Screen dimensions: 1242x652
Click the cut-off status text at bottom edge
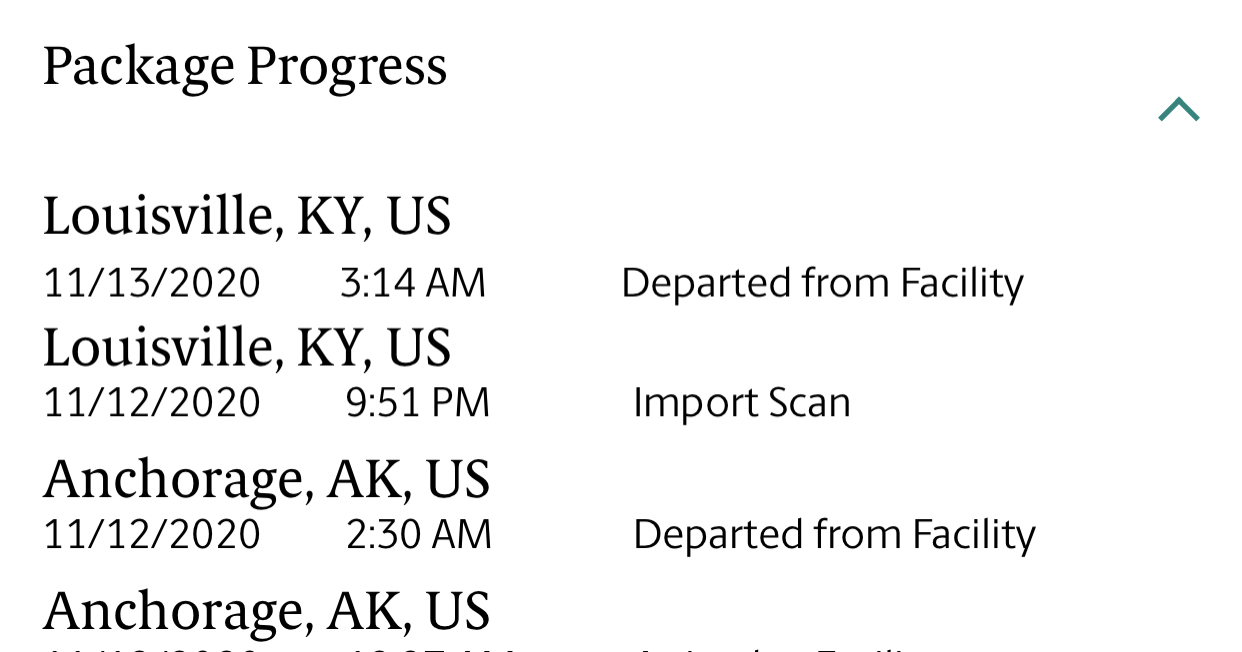coord(780,648)
